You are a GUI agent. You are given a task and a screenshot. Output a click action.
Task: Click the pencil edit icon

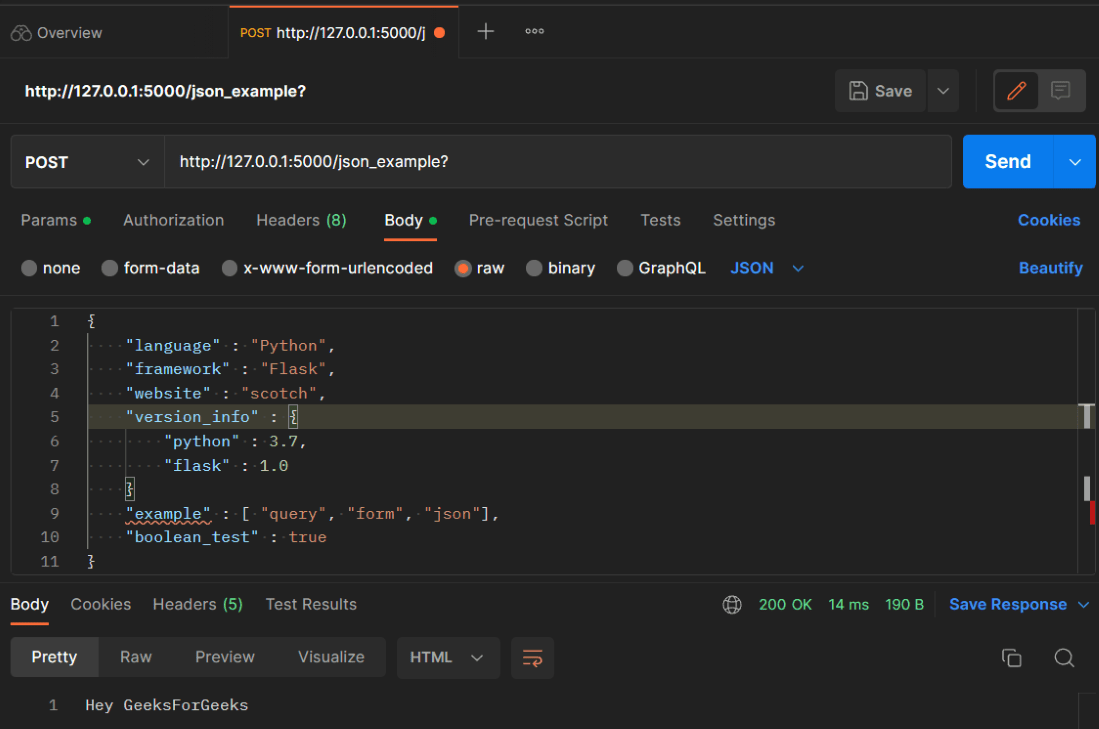(x=1016, y=91)
